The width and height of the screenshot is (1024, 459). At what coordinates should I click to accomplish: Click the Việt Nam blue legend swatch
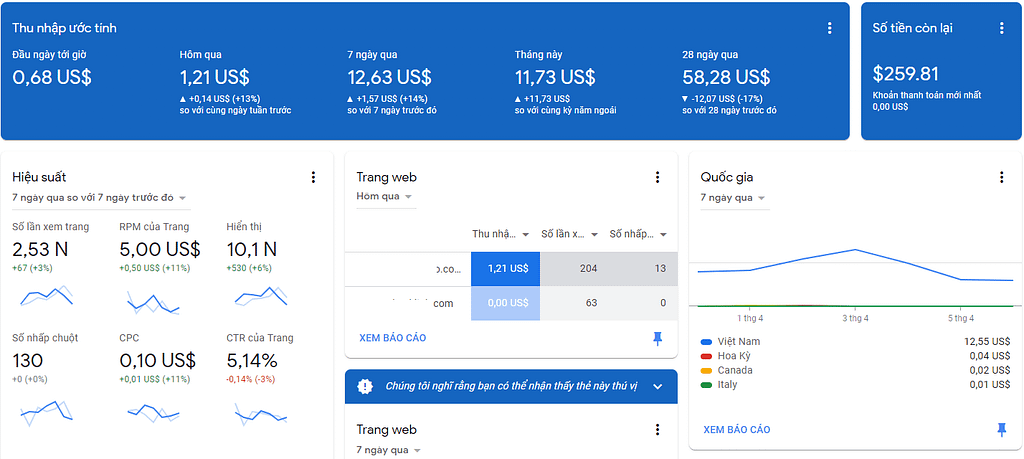(705, 341)
